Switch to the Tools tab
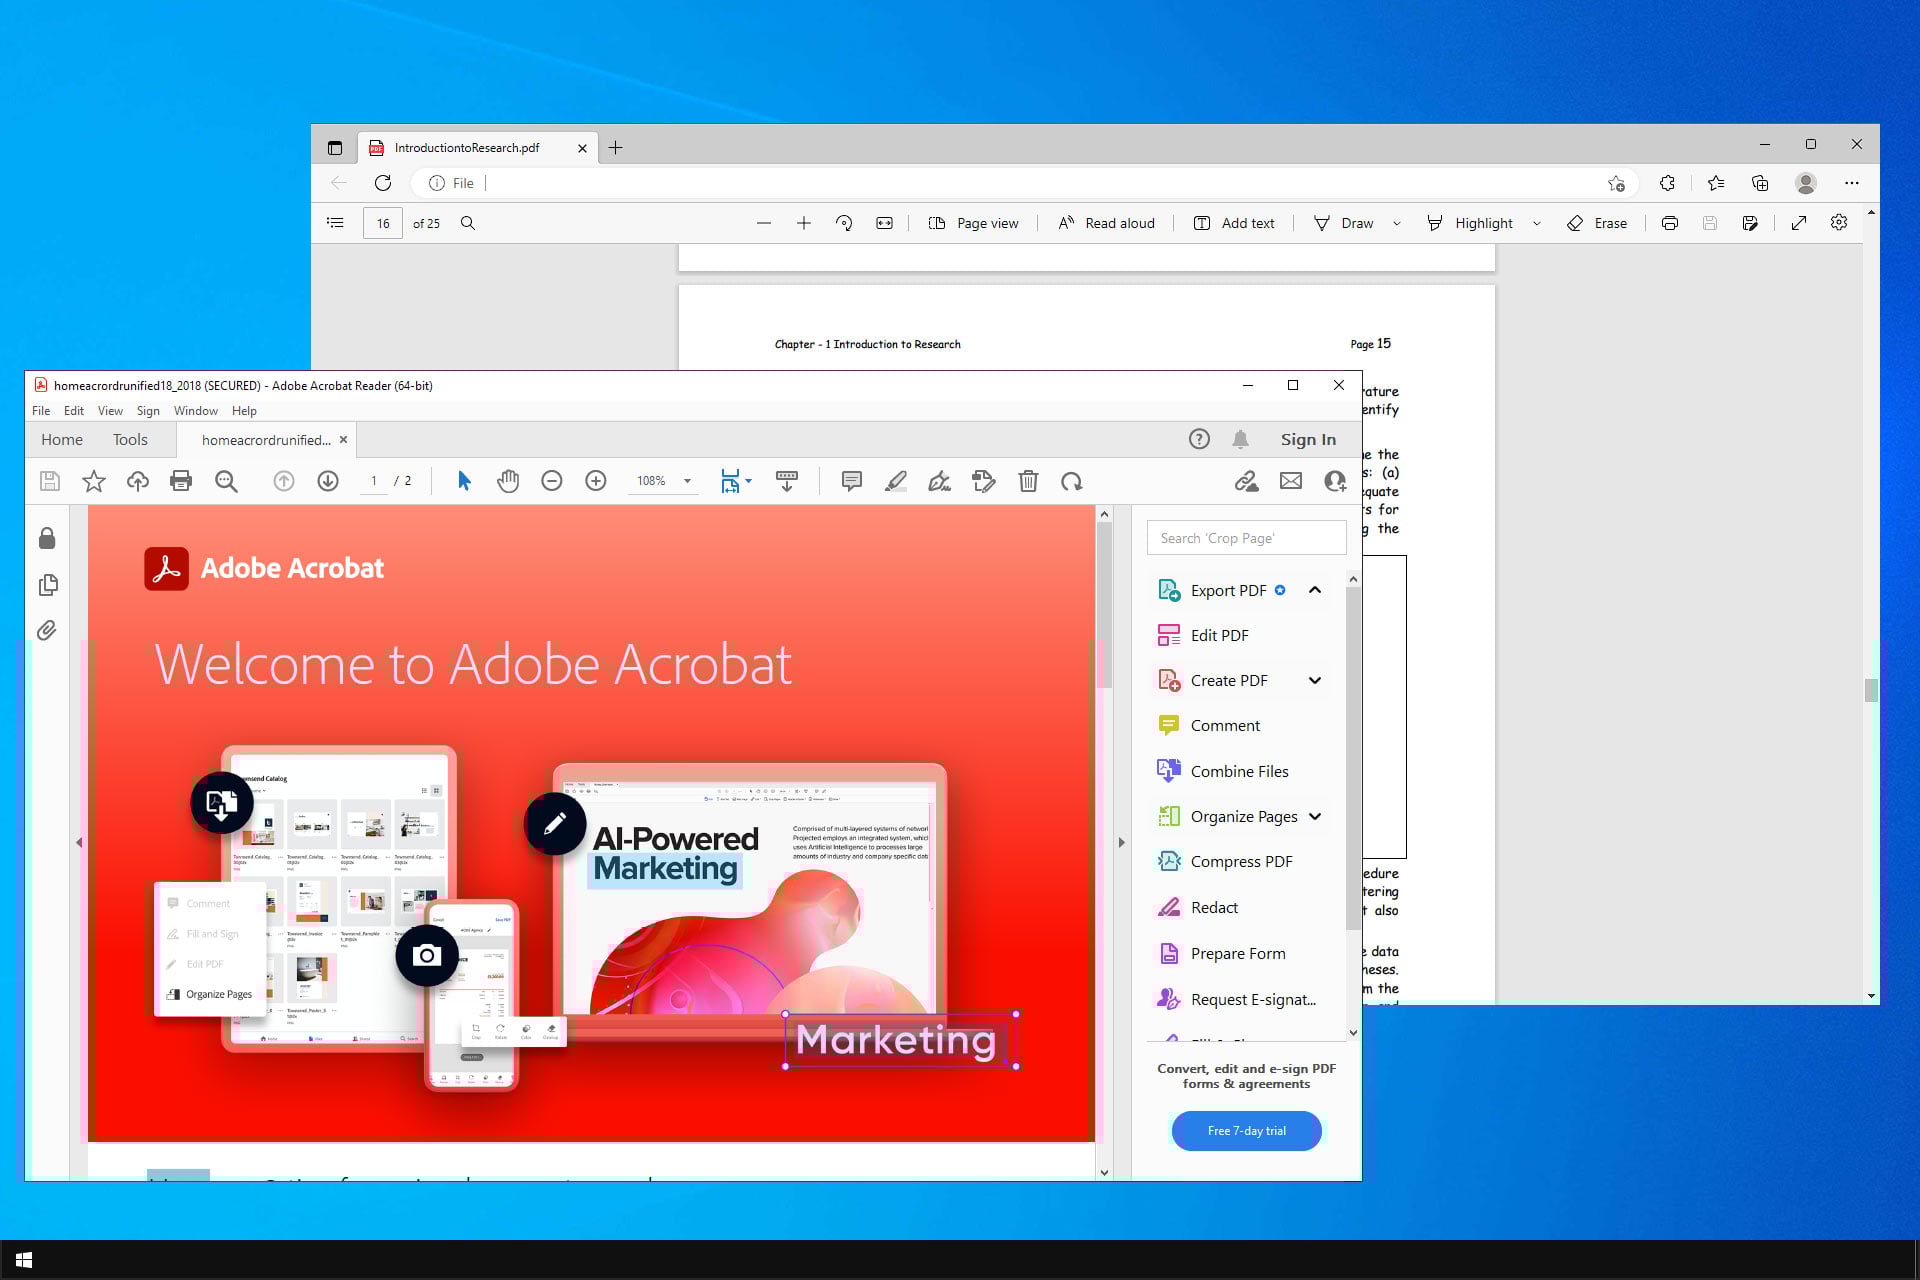 click(x=130, y=440)
